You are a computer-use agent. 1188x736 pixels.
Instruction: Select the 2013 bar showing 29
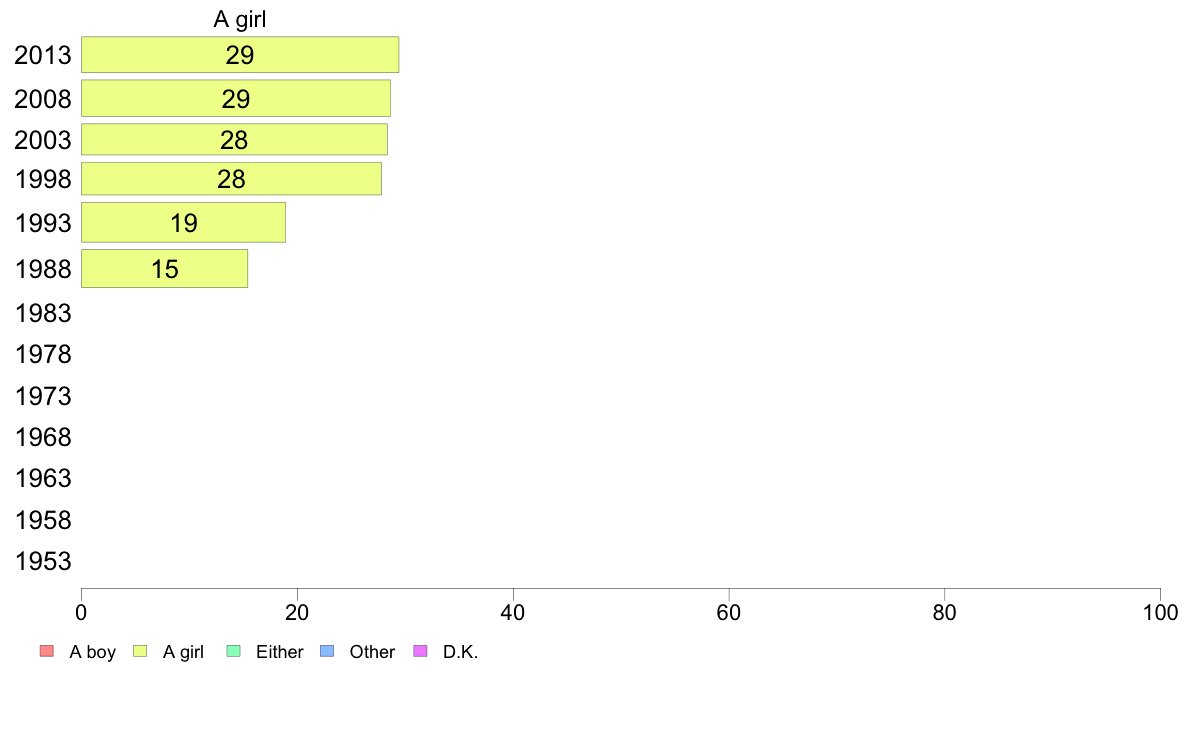point(240,55)
